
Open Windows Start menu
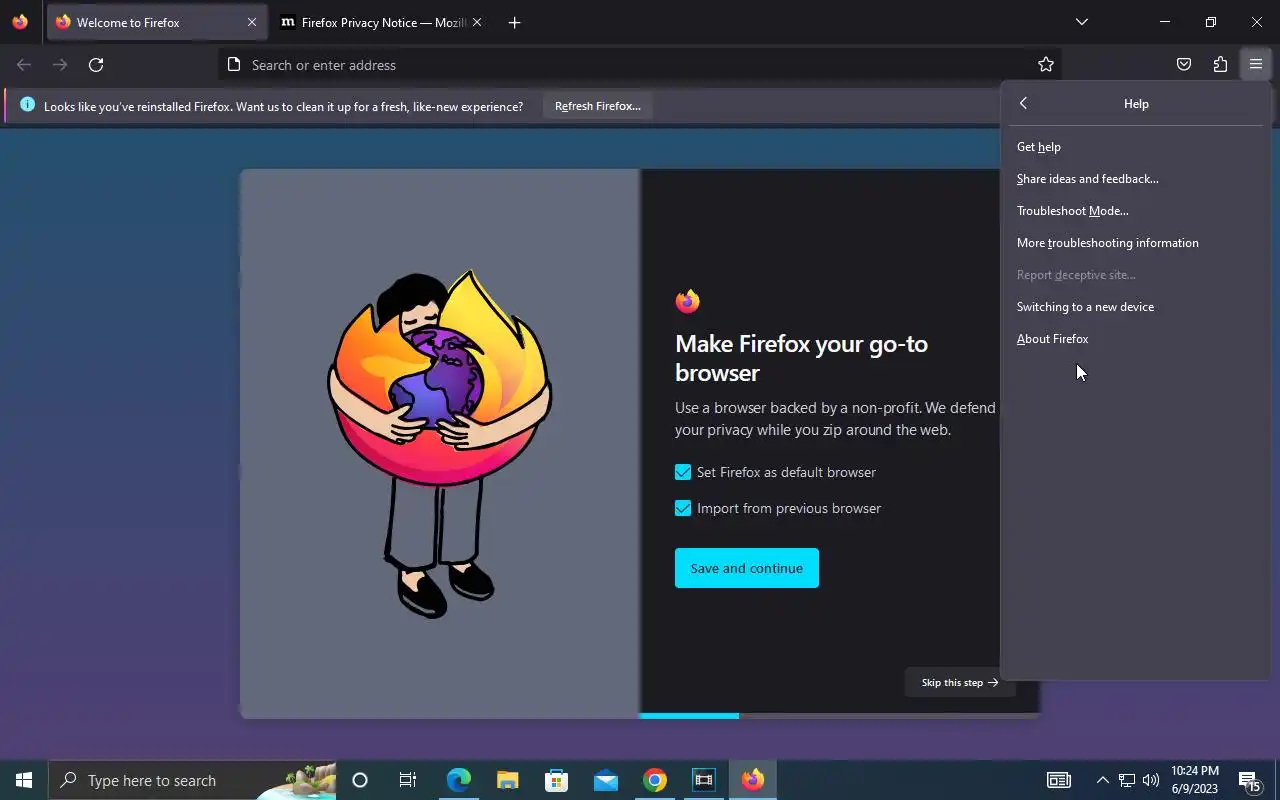(24, 780)
